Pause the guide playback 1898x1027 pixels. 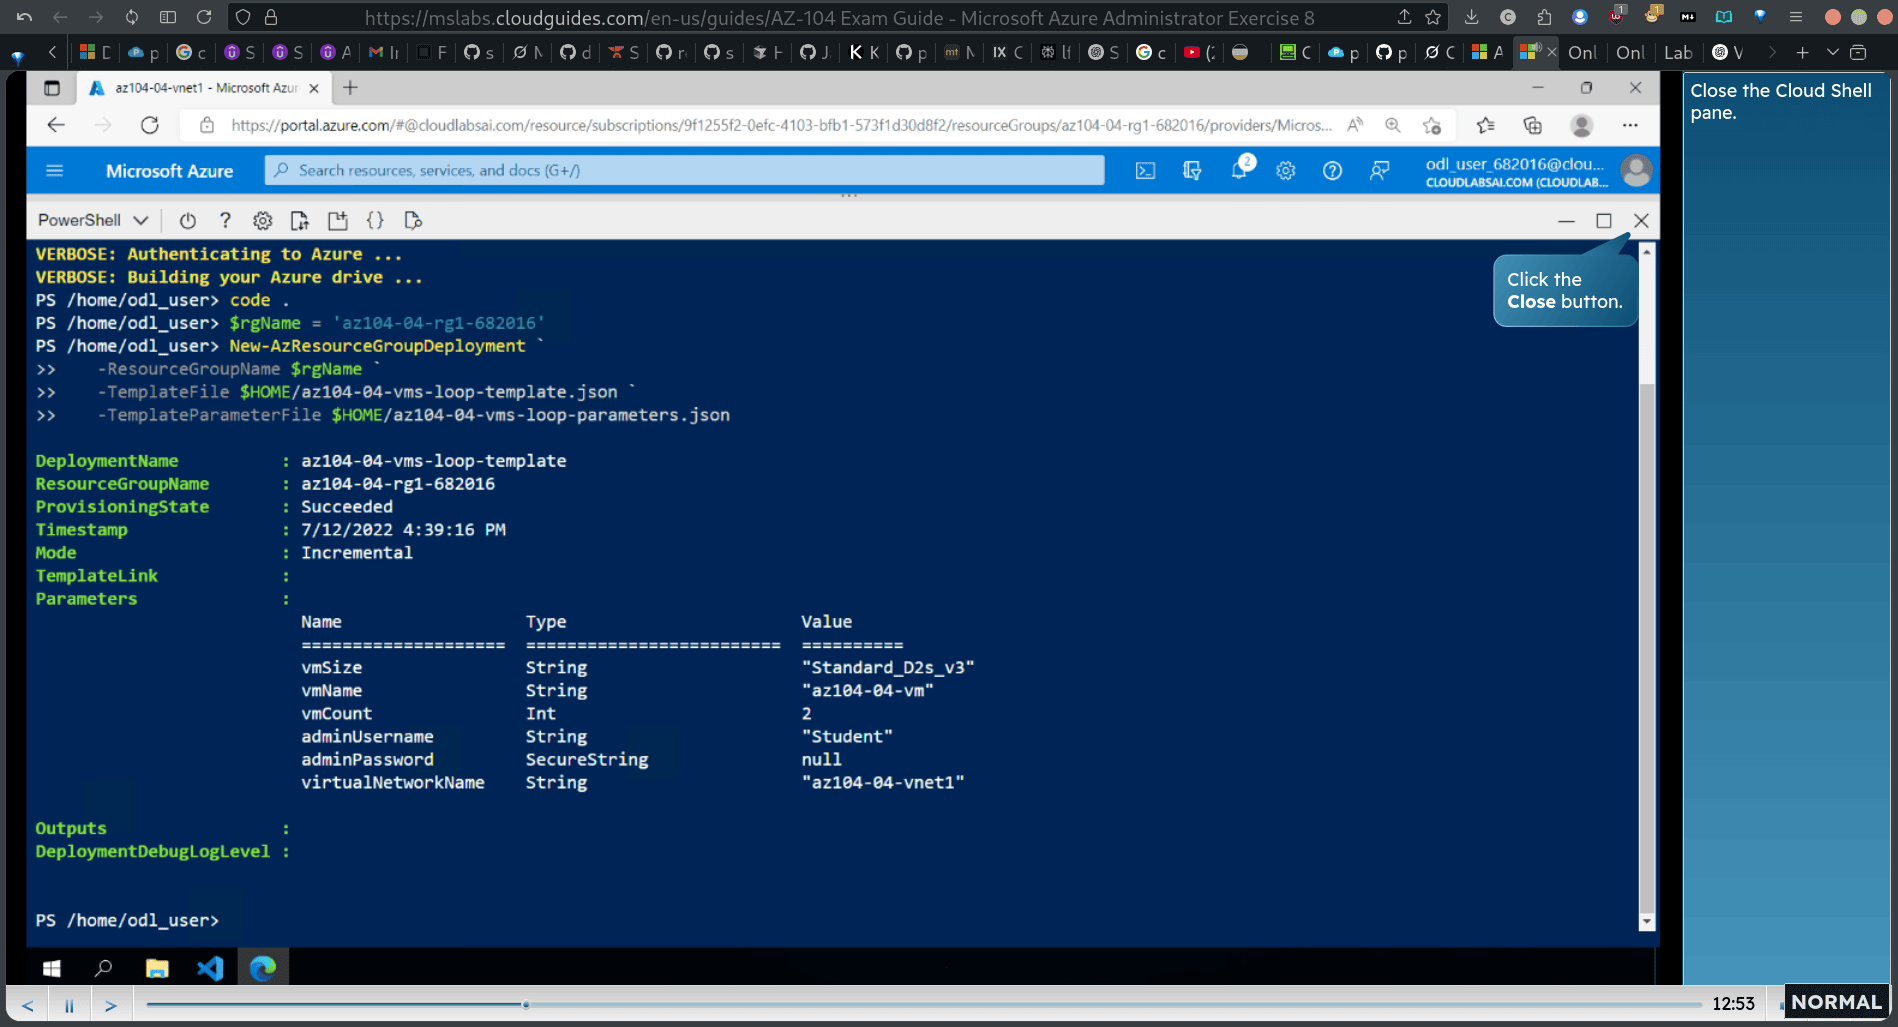(69, 1005)
